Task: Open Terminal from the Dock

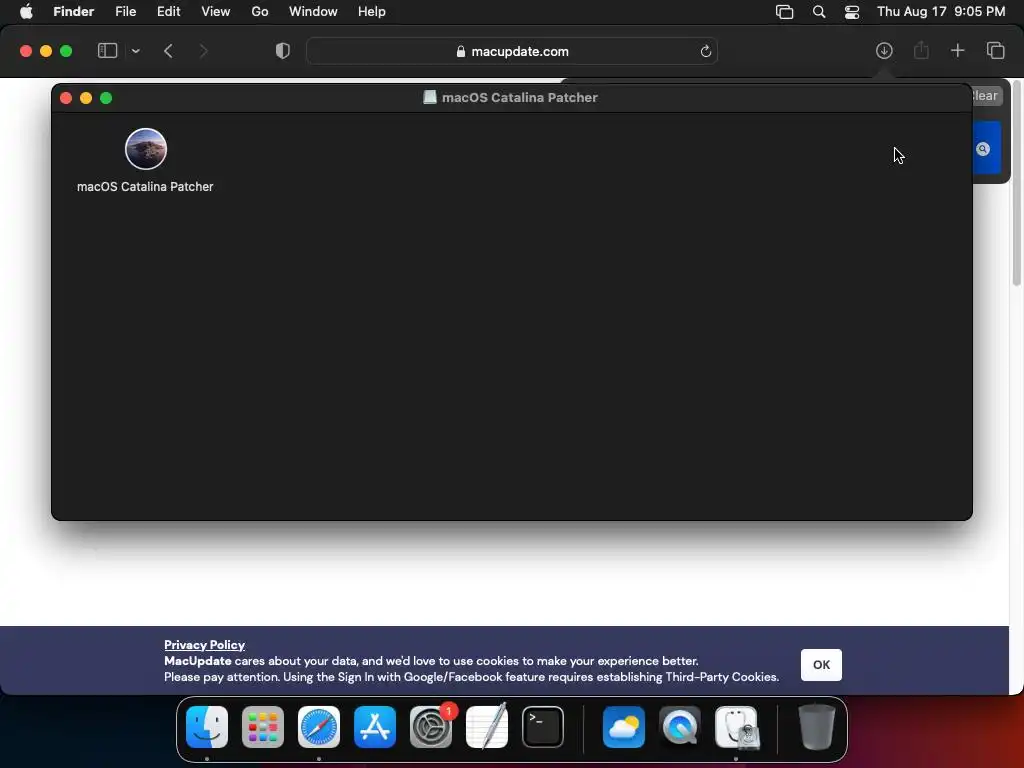Action: click(543, 727)
